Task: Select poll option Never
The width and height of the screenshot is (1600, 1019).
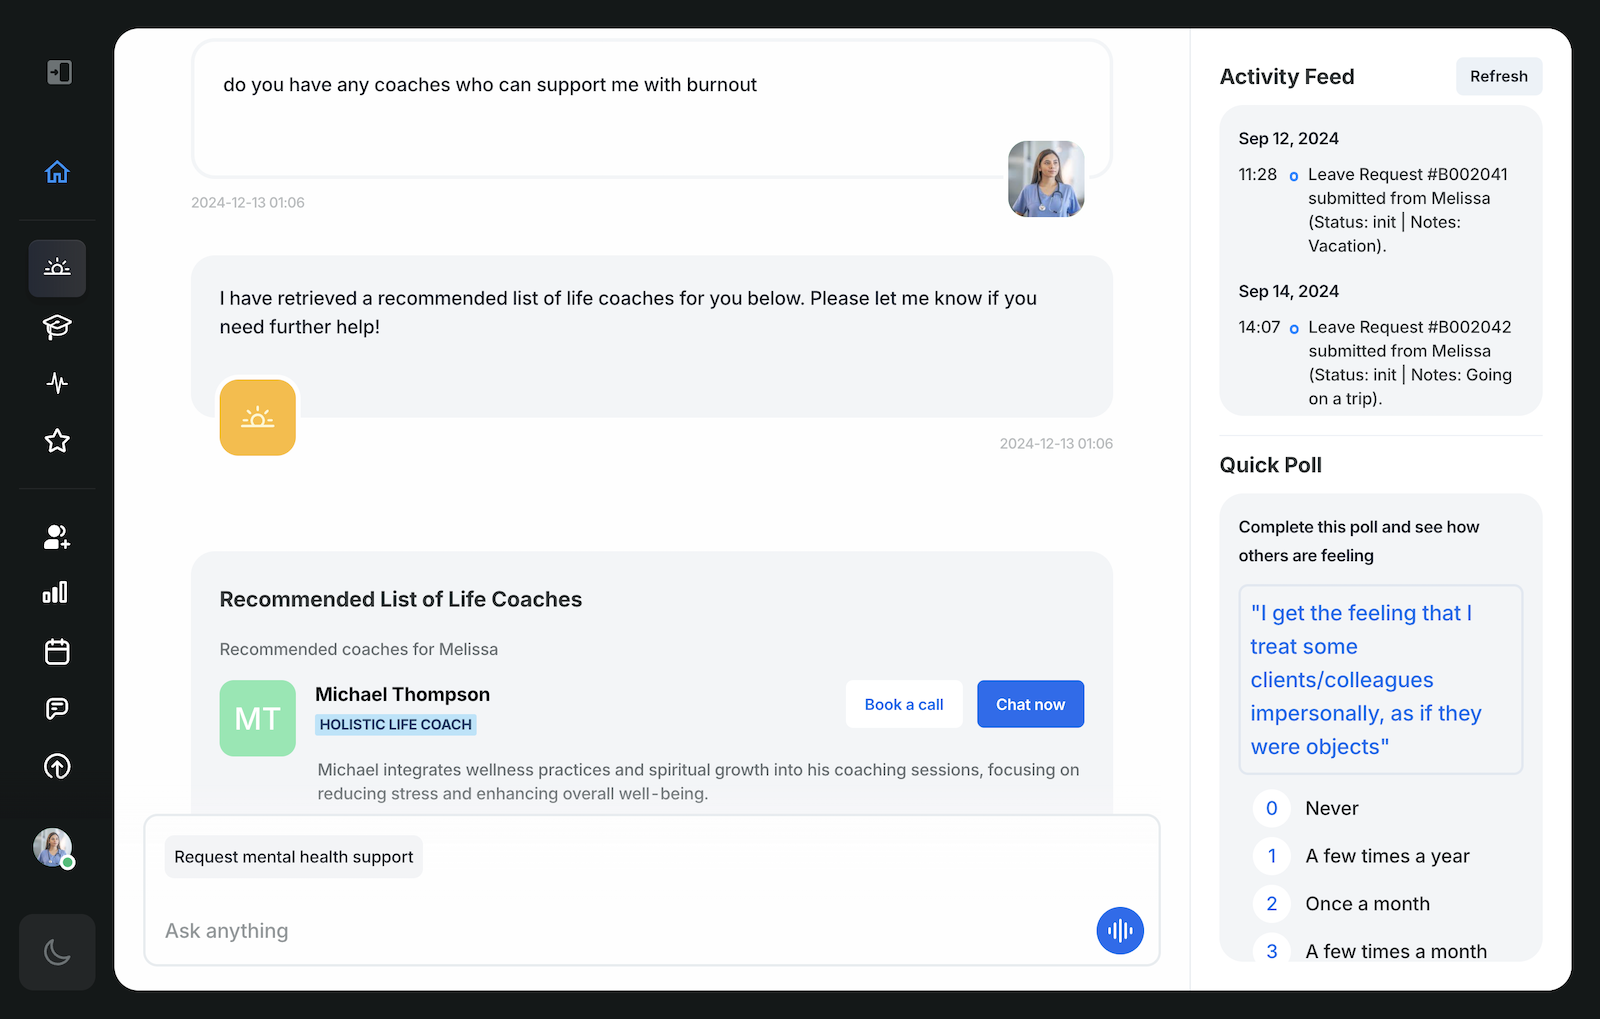Action: click(1331, 808)
